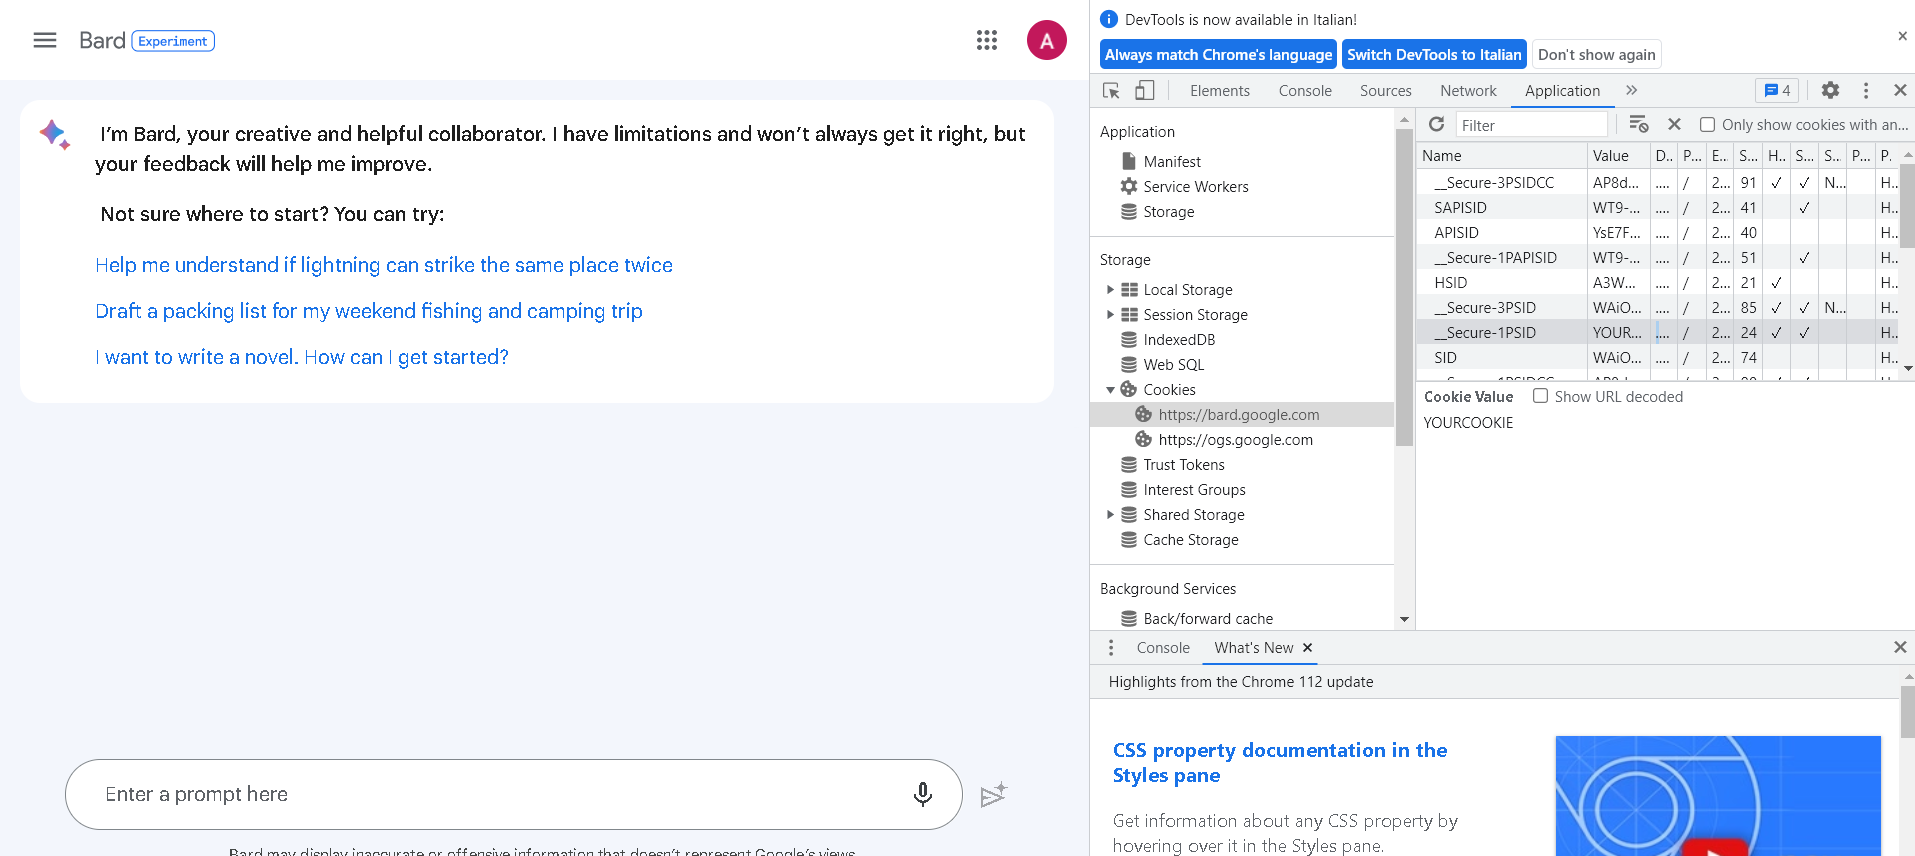Expand the Session Storage tree node
1915x856 pixels.
point(1110,315)
